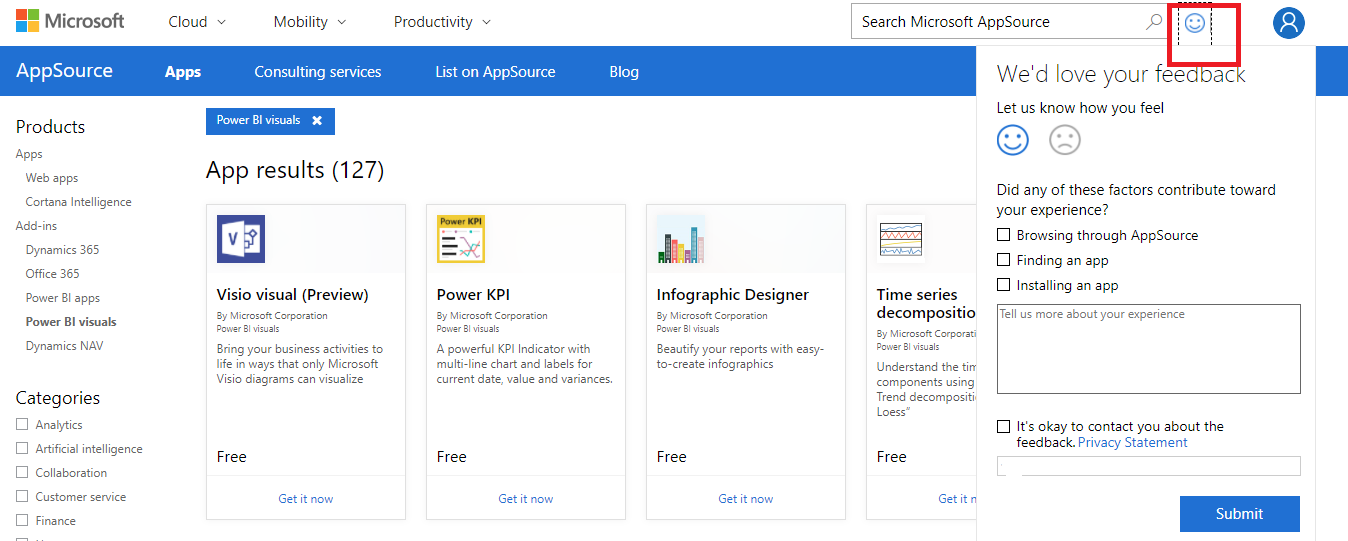The width and height of the screenshot is (1348, 541).
Task: Click the Power KPI app icon
Action: [x=461, y=239]
